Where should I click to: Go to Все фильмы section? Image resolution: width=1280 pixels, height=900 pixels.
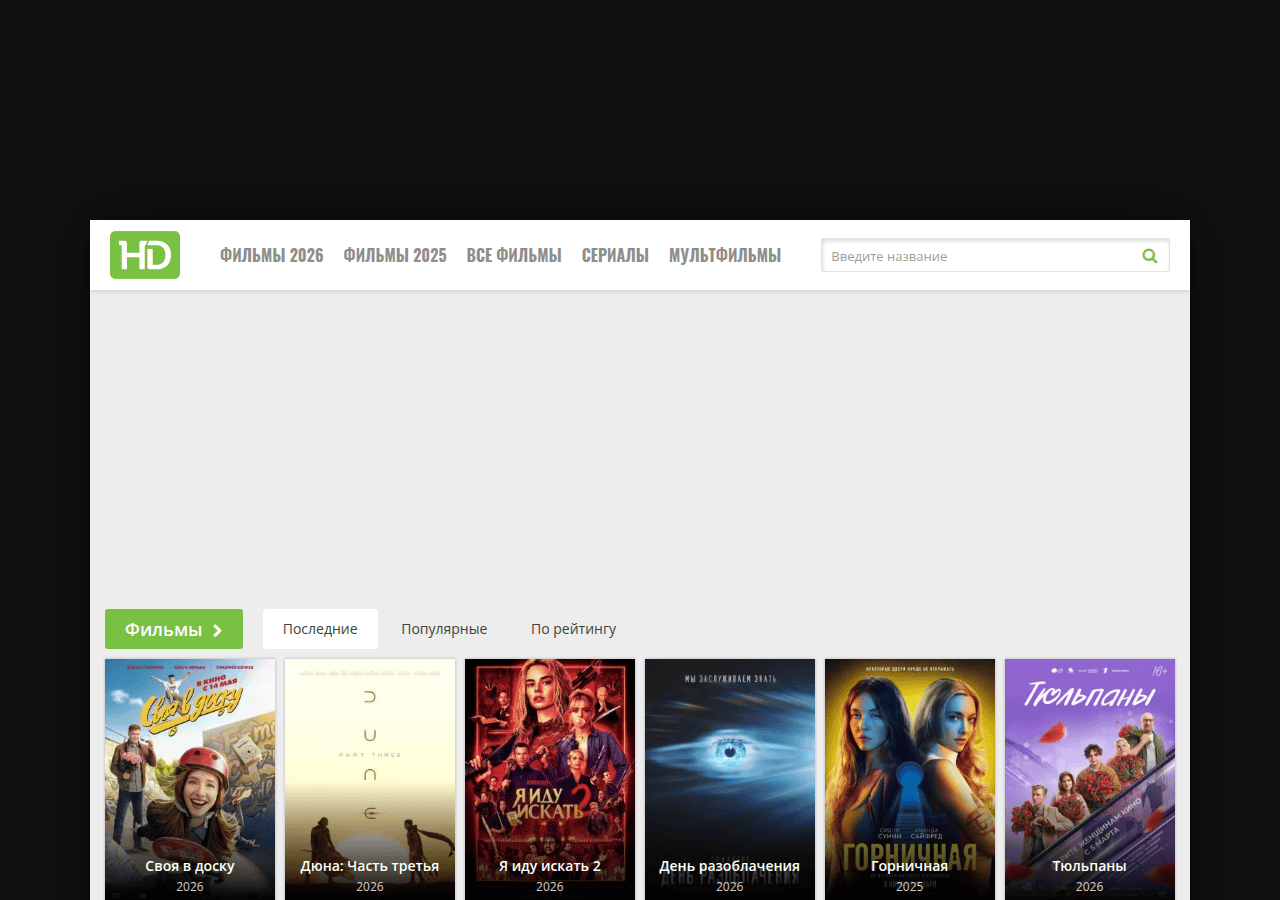point(514,255)
